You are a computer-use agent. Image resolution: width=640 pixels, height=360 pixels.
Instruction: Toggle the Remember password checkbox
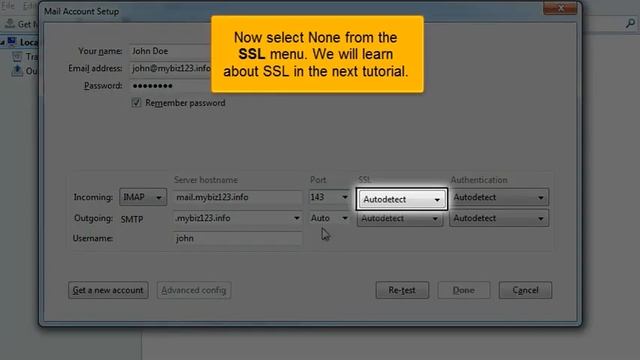click(136, 103)
